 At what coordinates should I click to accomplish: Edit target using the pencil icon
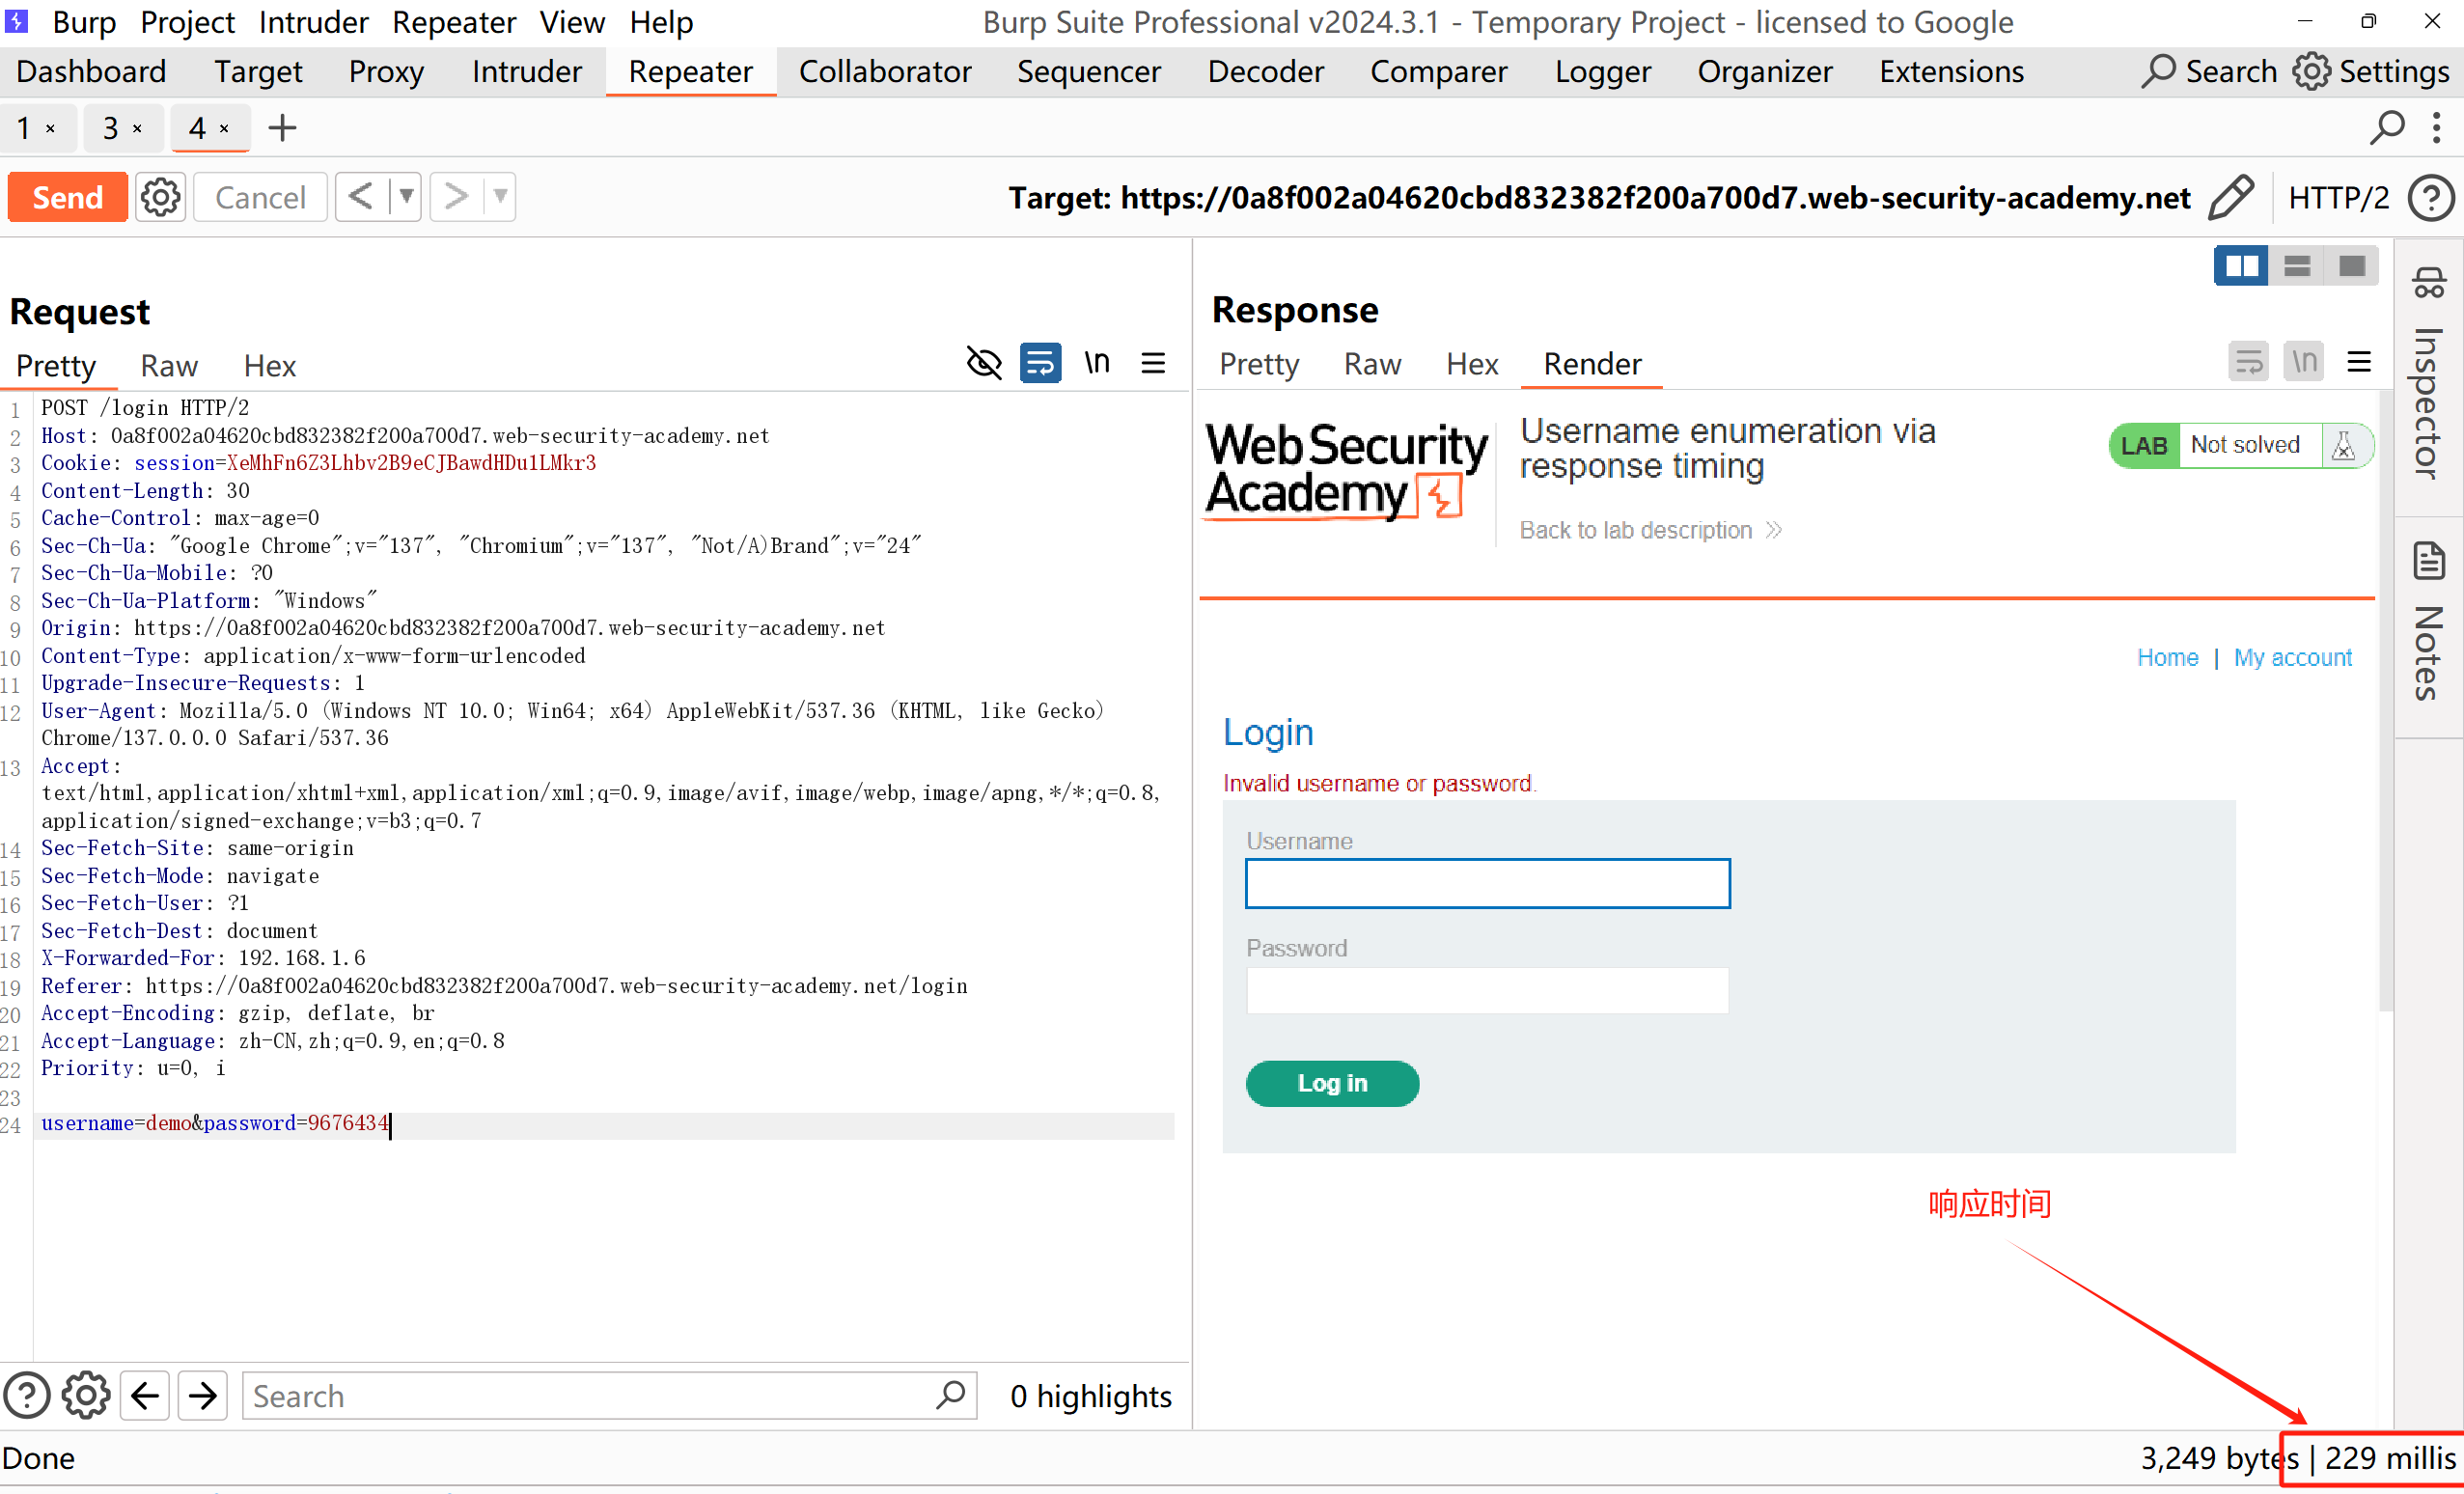tap(2230, 197)
